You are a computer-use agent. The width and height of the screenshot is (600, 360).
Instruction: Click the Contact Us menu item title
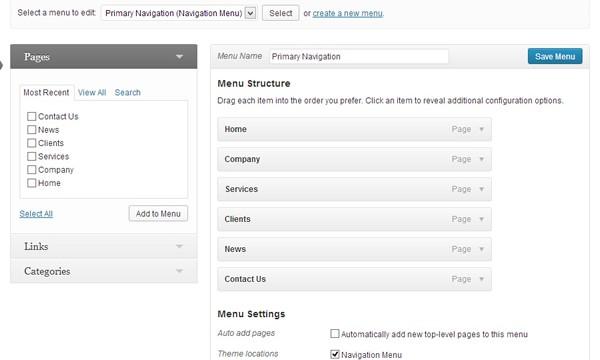click(x=245, y=279)
